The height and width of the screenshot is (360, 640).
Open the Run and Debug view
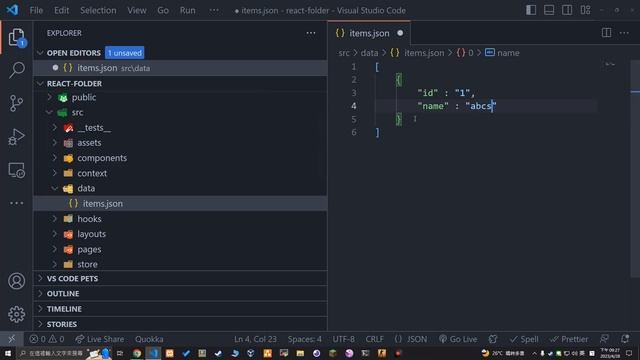[16, 137]
